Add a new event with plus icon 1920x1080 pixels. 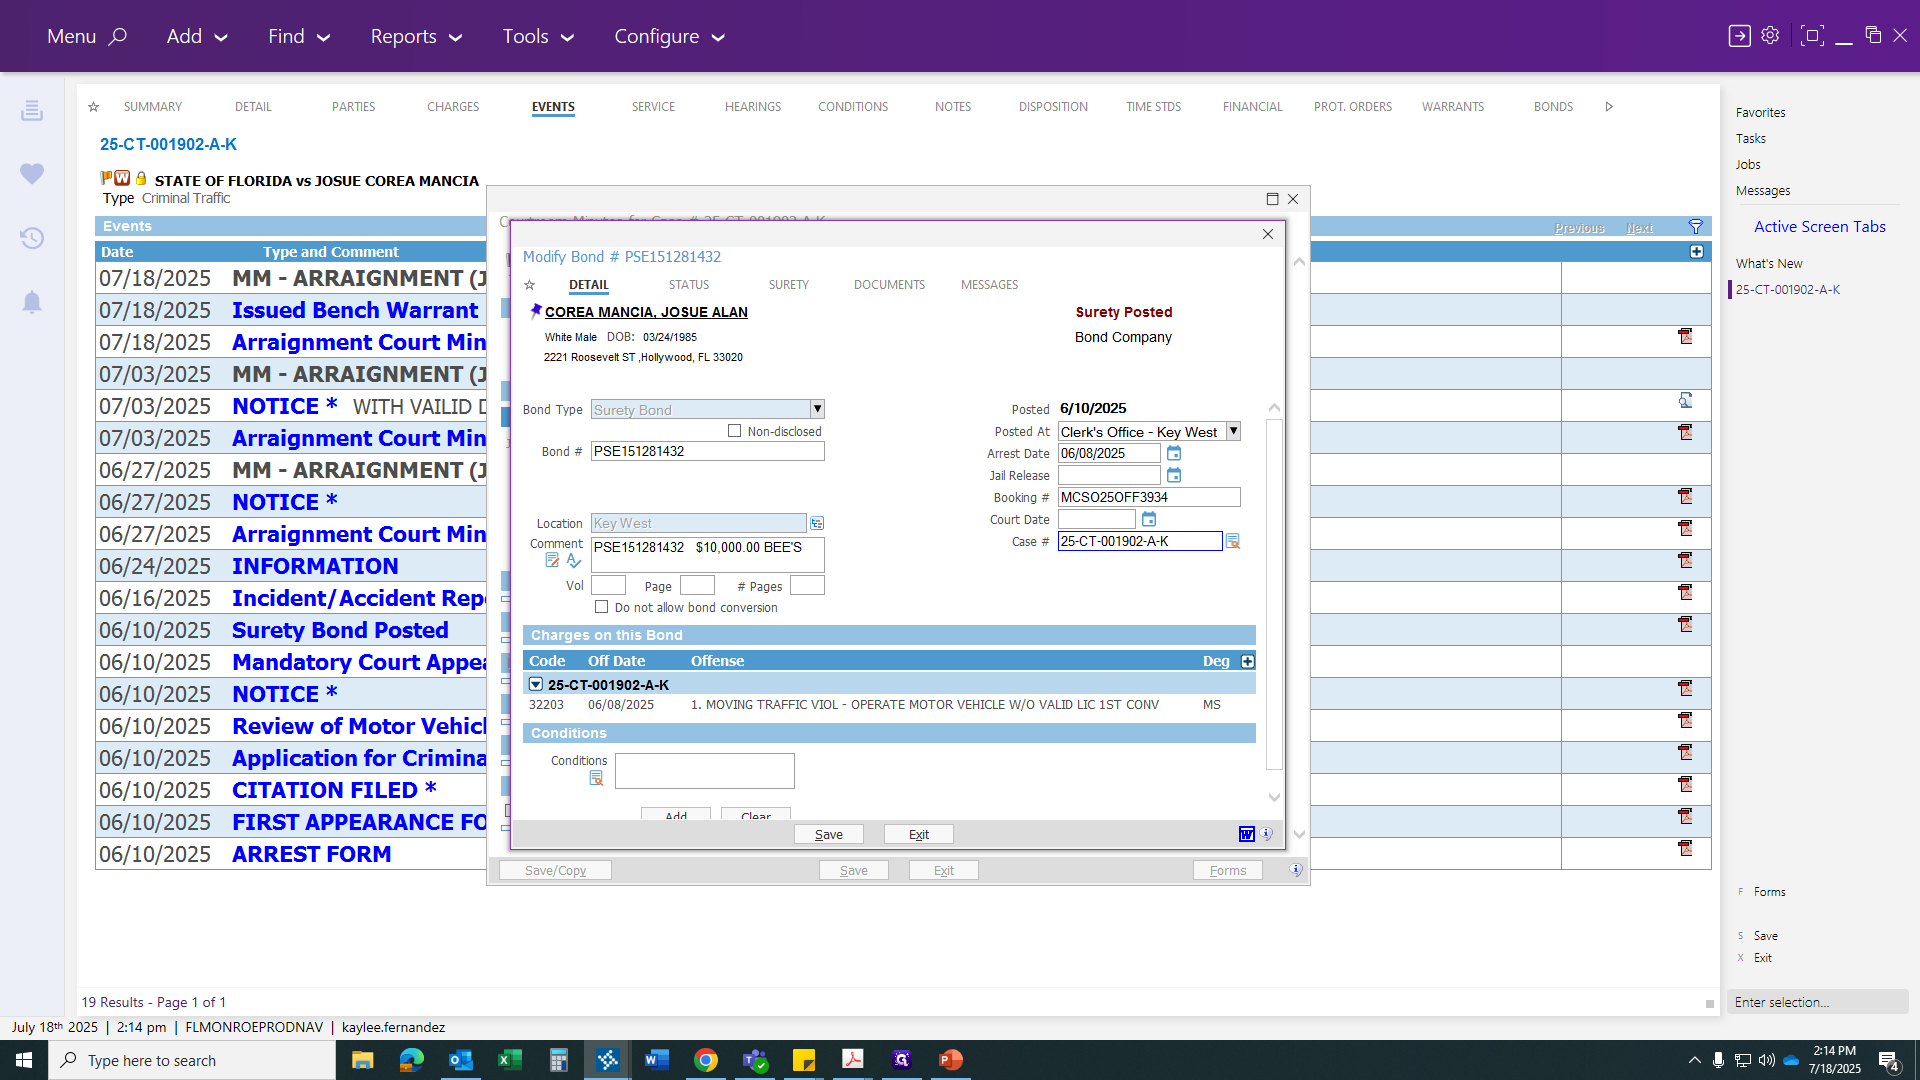(x=1696, y=252)
